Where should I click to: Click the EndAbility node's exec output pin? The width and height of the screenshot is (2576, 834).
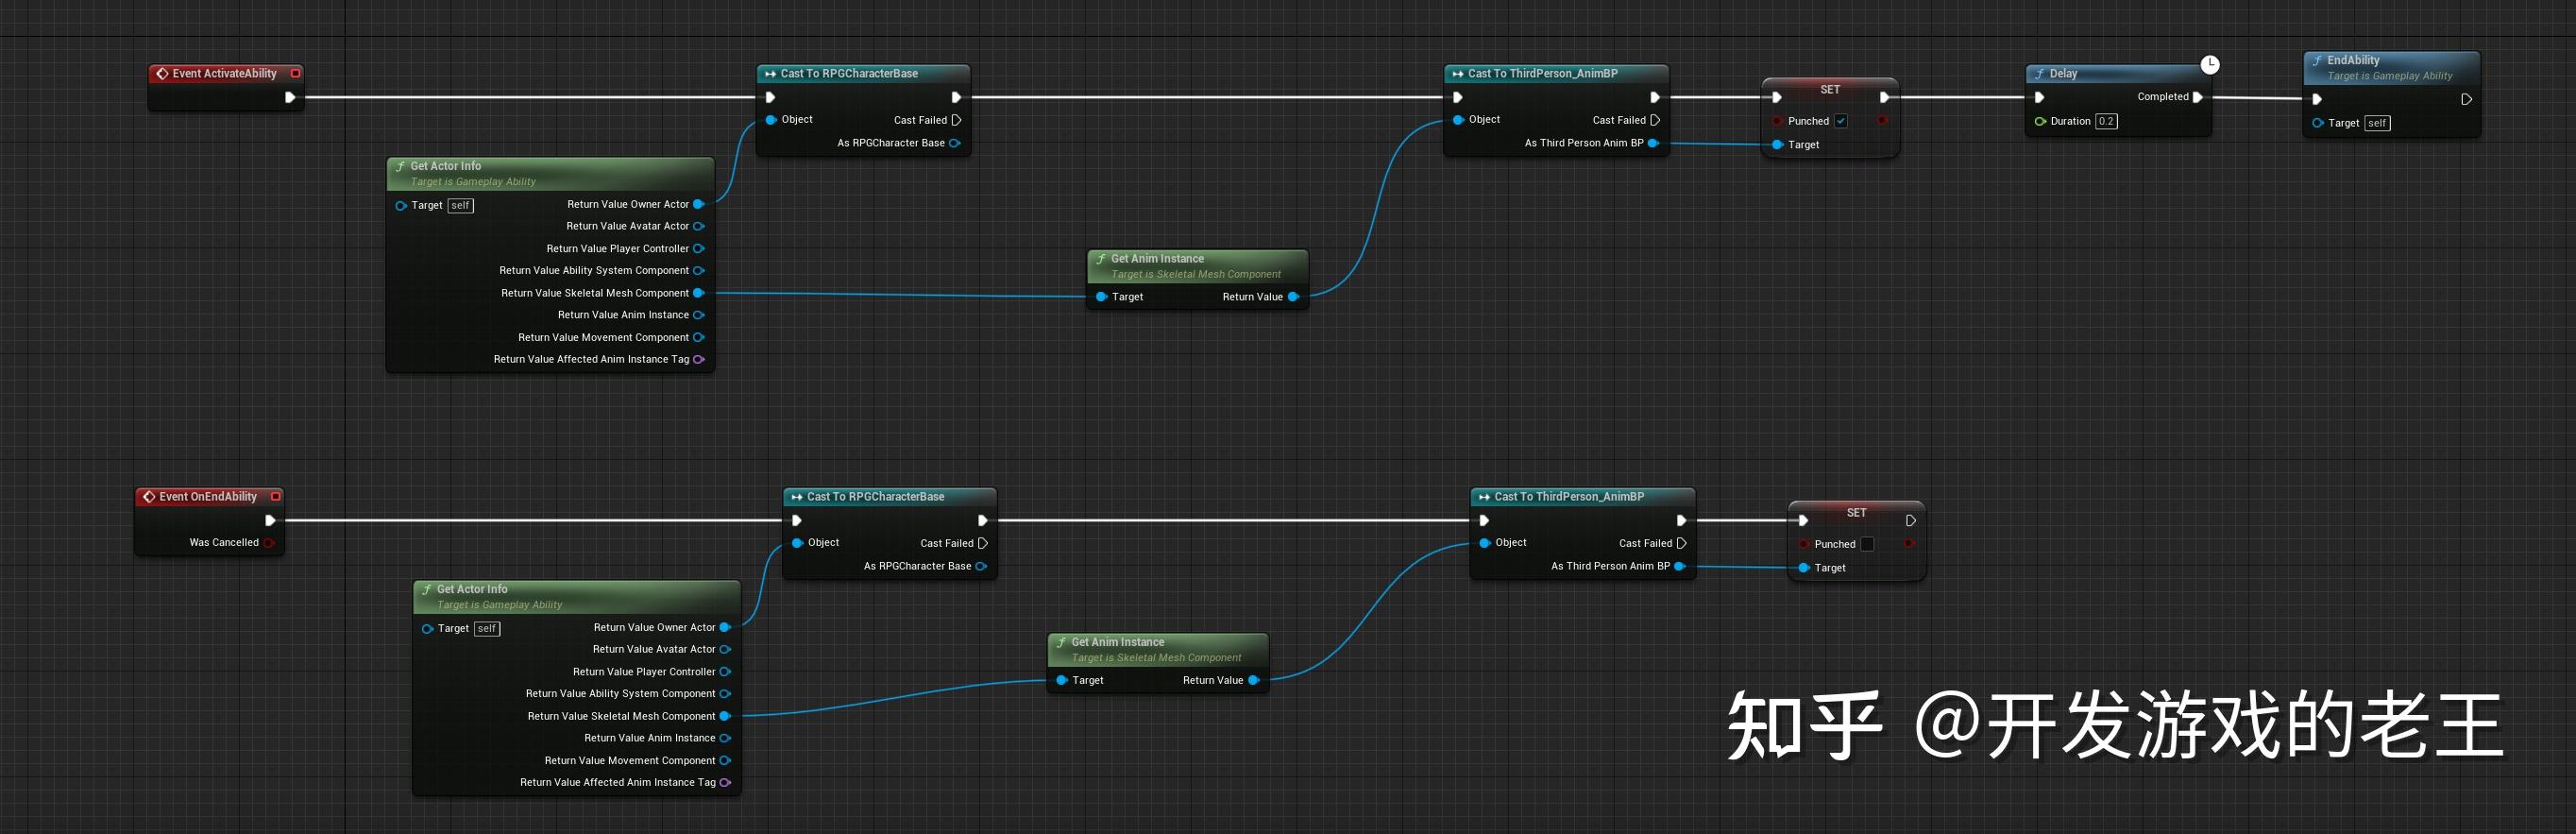pyautogui.click(x=2466, y=99)
